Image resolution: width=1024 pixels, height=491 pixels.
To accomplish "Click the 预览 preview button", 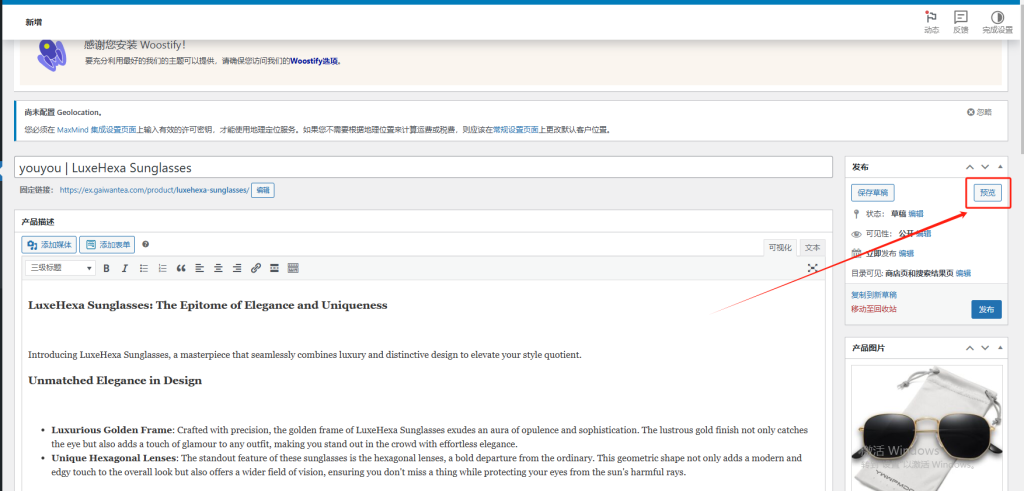I will coord(987,192).
